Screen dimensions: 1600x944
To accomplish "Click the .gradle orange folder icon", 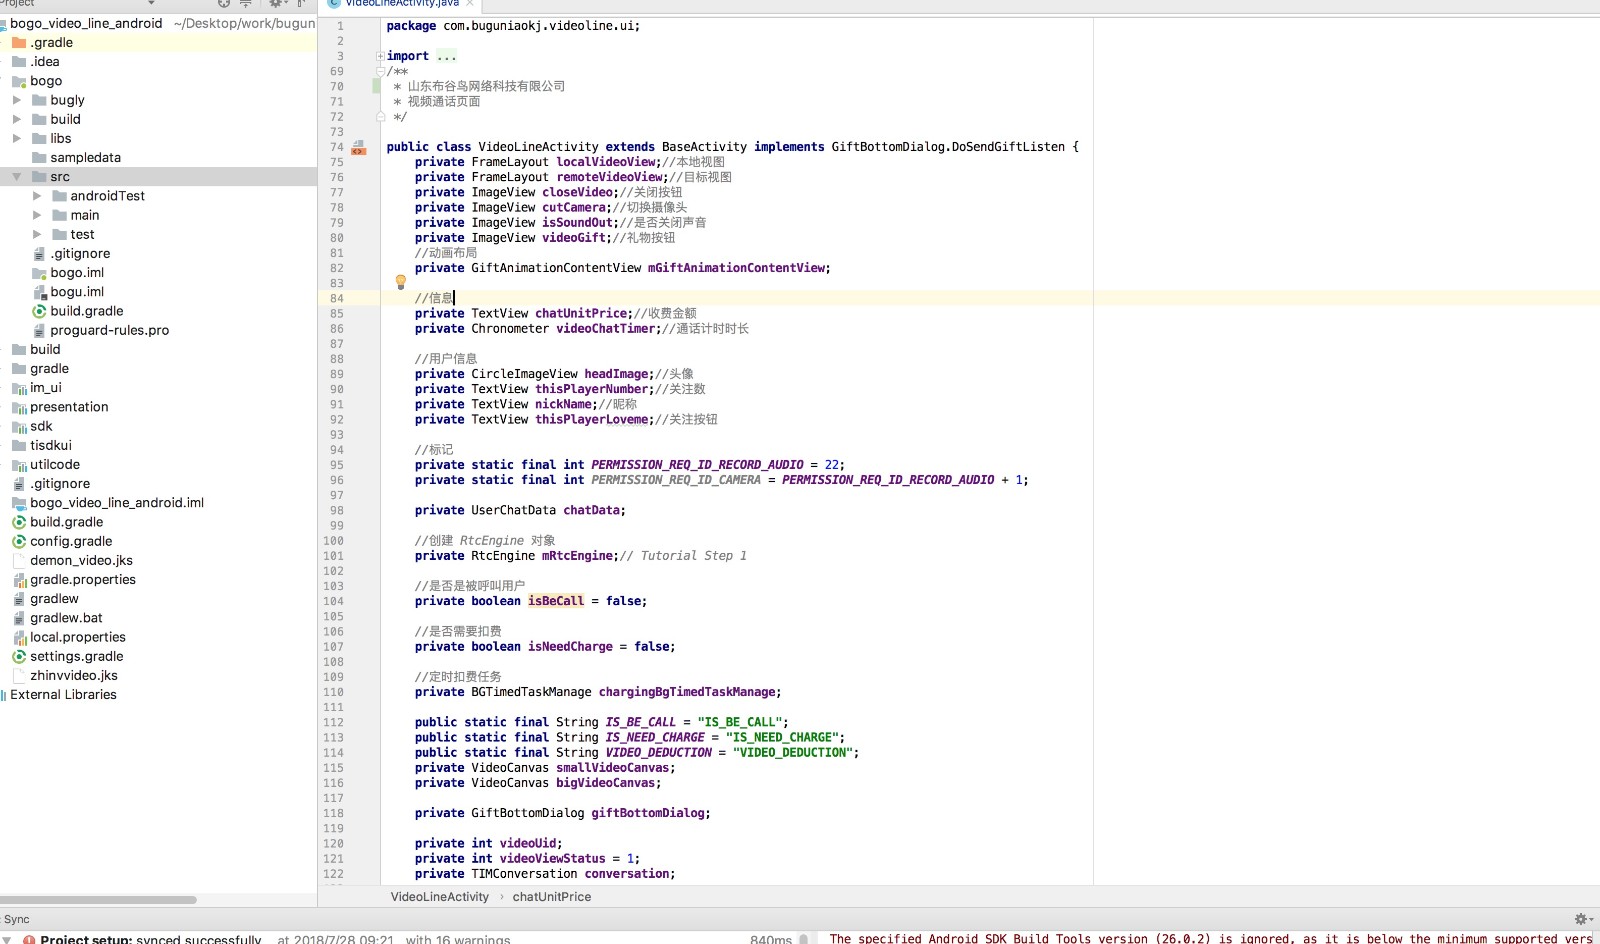I will [19, 43].
